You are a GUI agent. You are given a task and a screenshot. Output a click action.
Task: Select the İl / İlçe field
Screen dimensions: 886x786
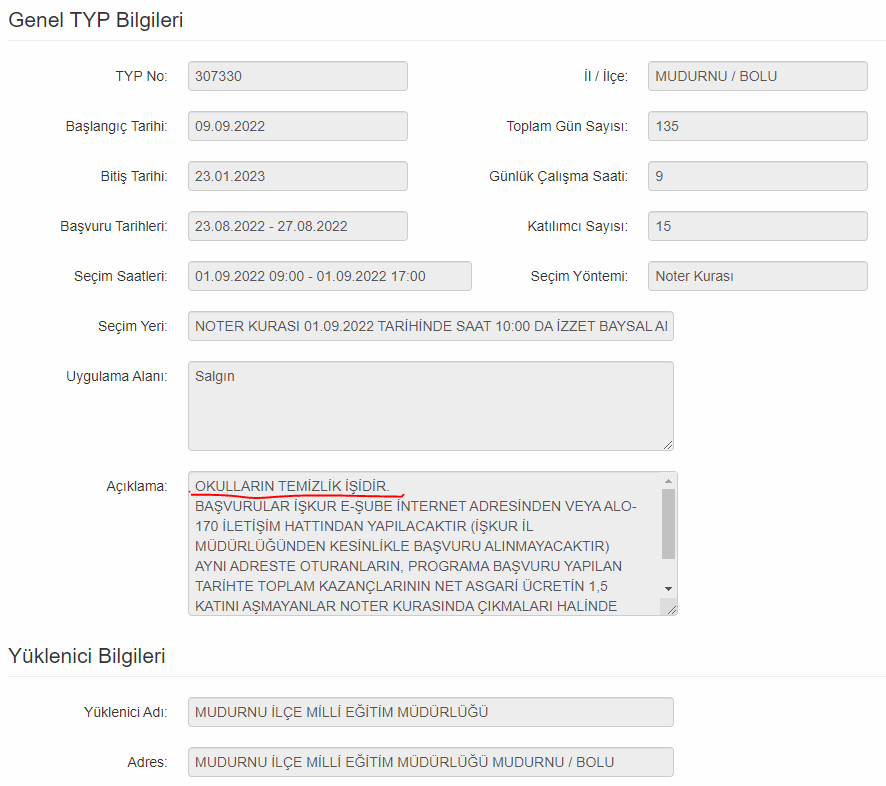(x=757, y=76)
